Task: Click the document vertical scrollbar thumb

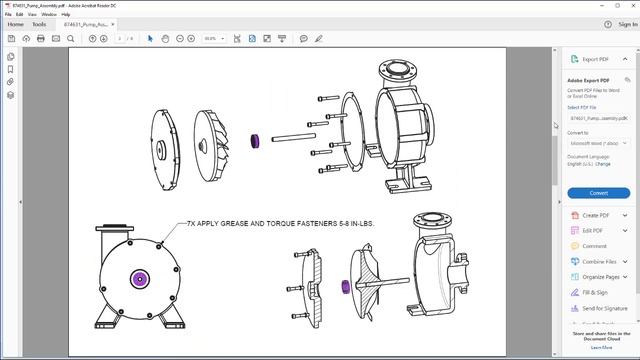Action: 554,159
